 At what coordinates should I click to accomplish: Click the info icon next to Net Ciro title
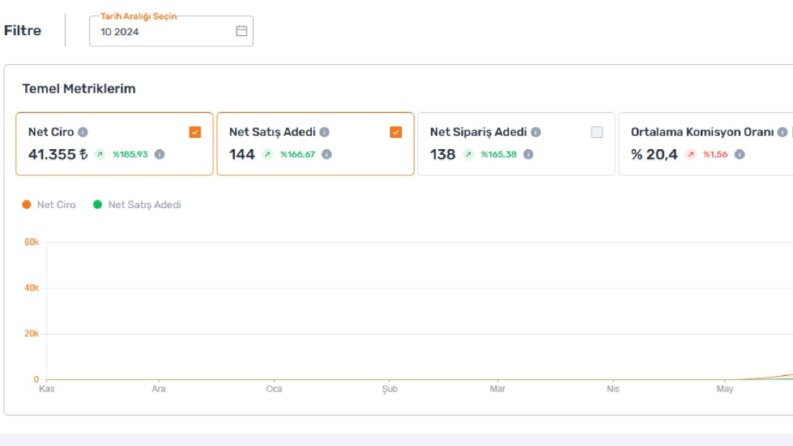[x=82, y=132]
